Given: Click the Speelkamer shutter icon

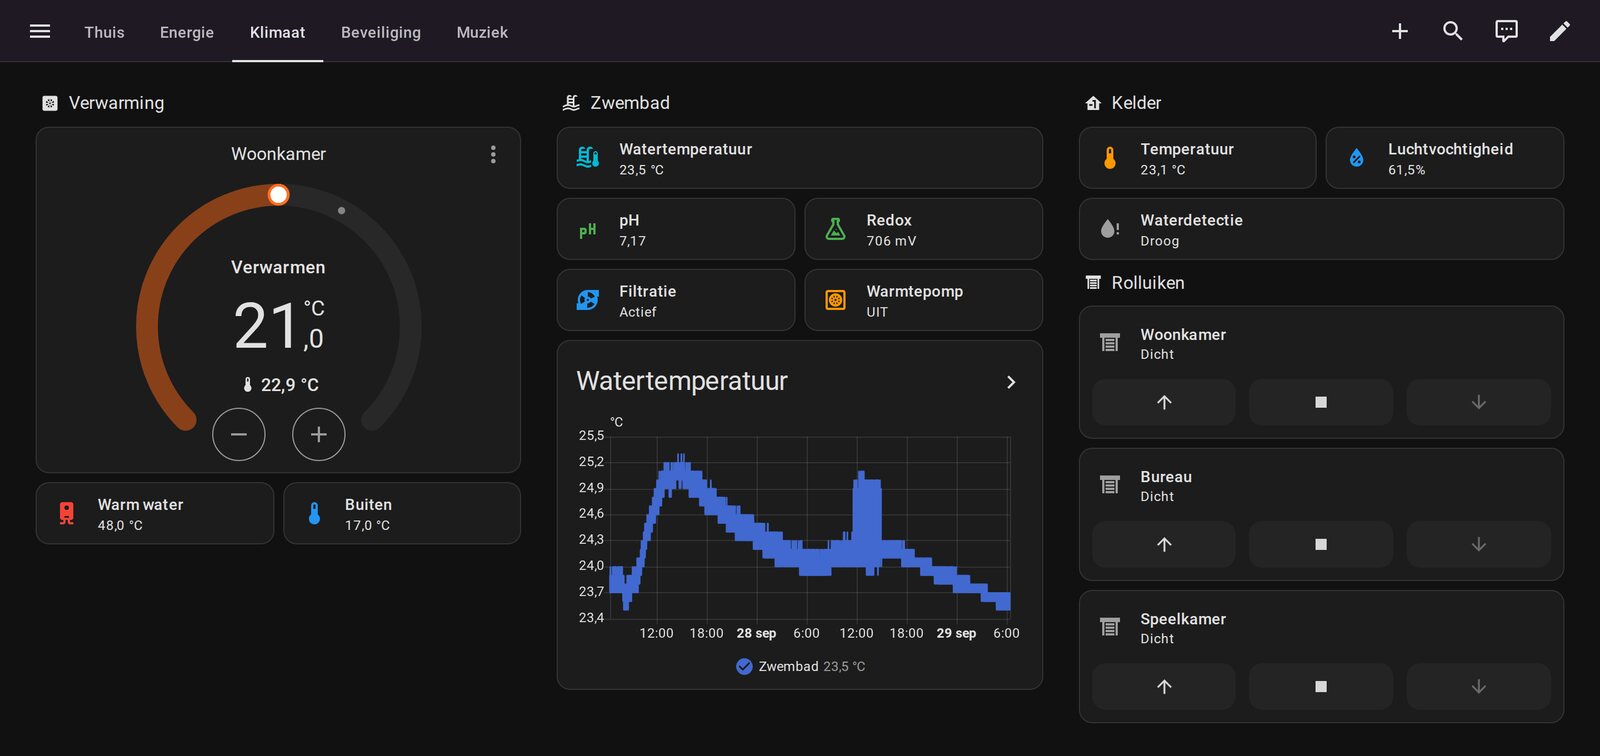Looking at the screenshot, I should (1110, 627).
